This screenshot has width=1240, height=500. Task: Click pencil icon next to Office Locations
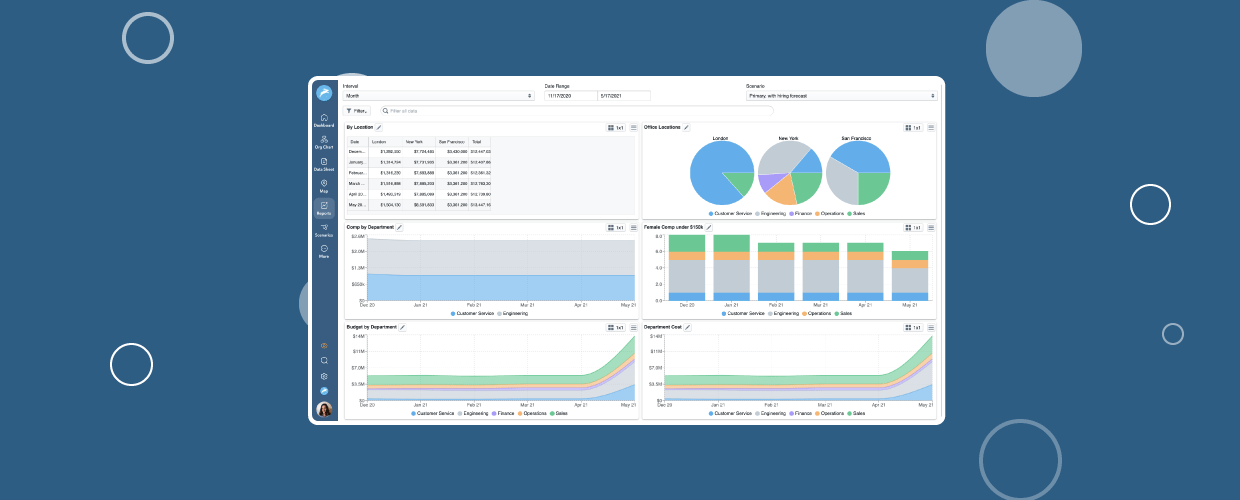[x=686, y=128]
